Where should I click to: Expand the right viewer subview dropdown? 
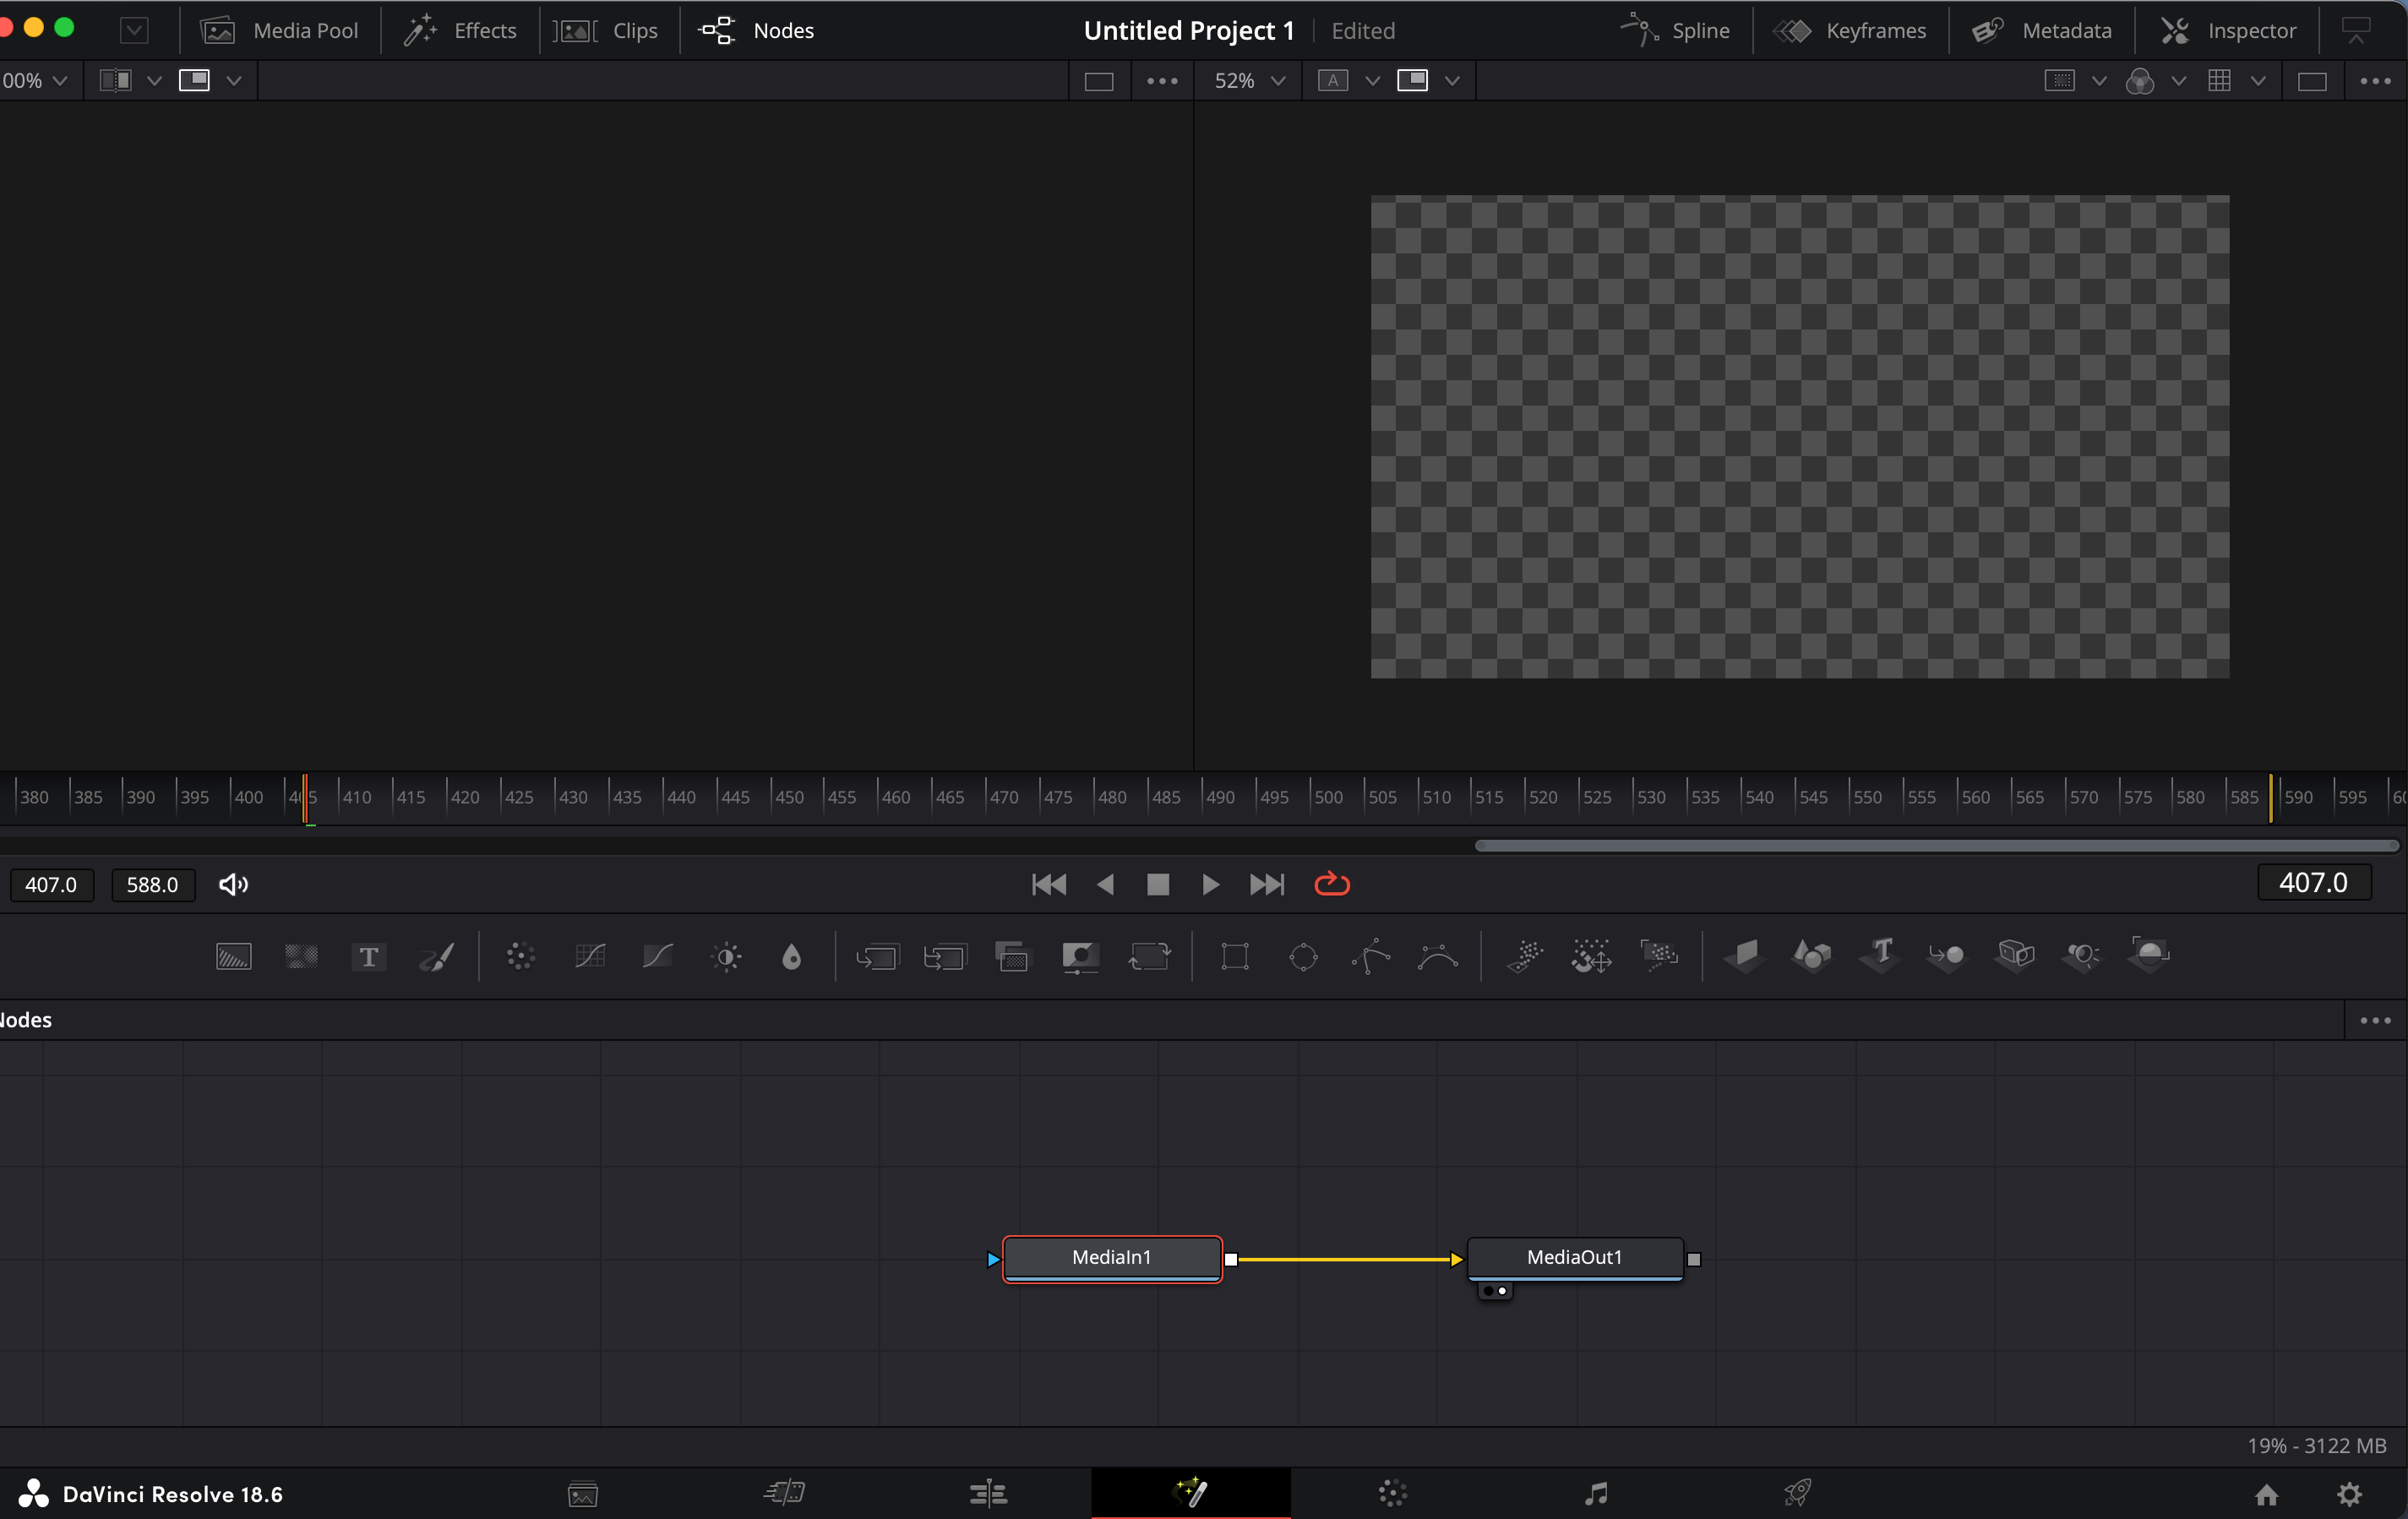click(1452, 81)
